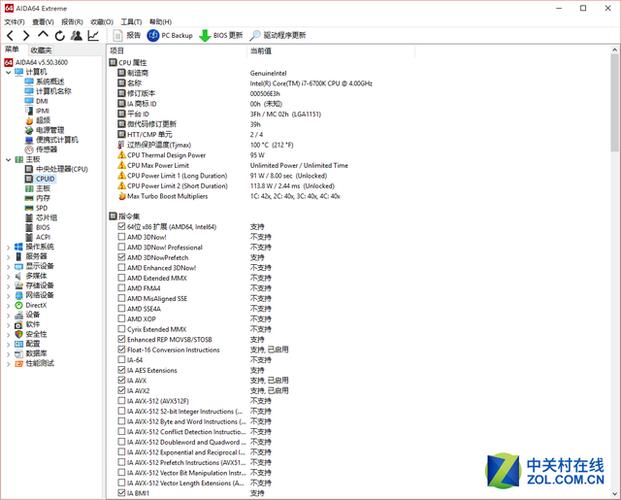
Task: Select IPMI in the tree
Action: tap(37, 111)
